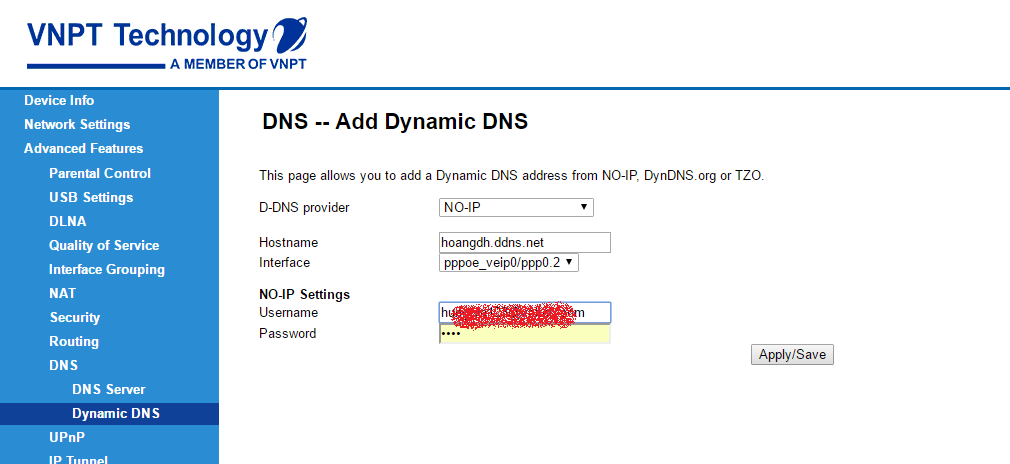This screenshot has height=464, width=1010.
Task: Click the "D-DNS provider" label
Action: pyautogui.click(x=304, y=208)
